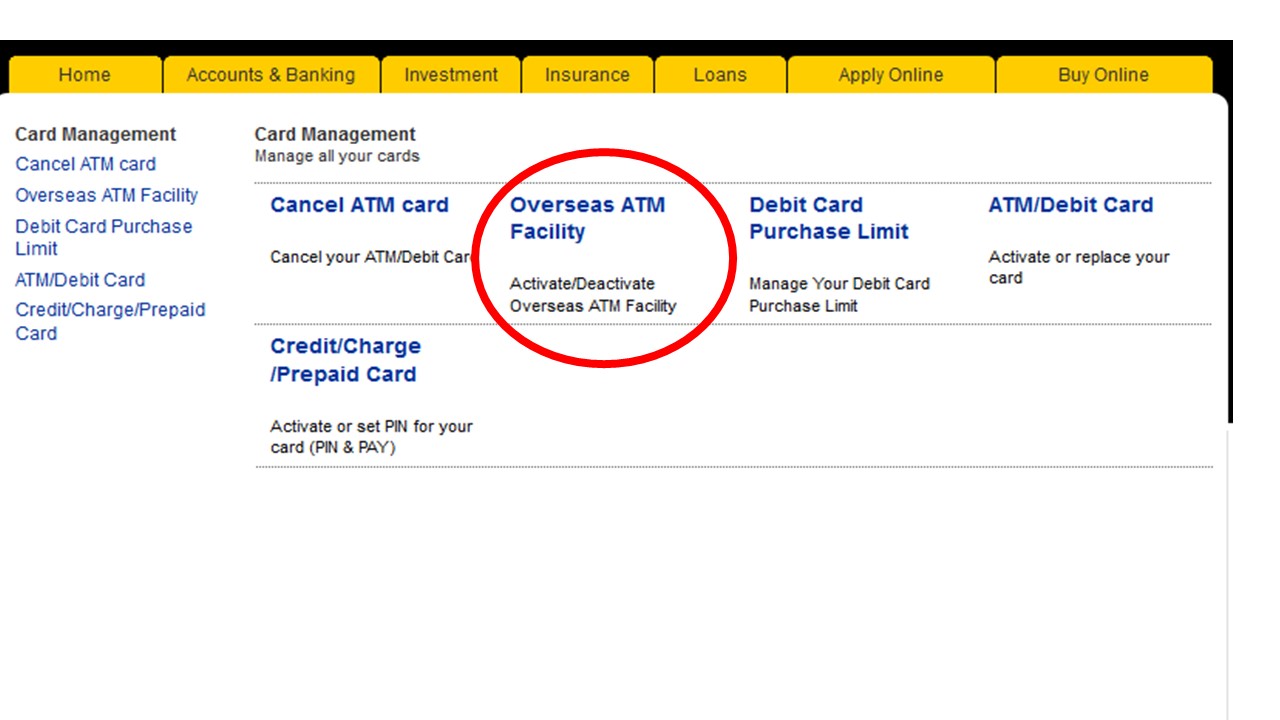The height and width of the screenshot is (720, 1280).
Task: Select the Investment tab
Action: pos(450,74)
